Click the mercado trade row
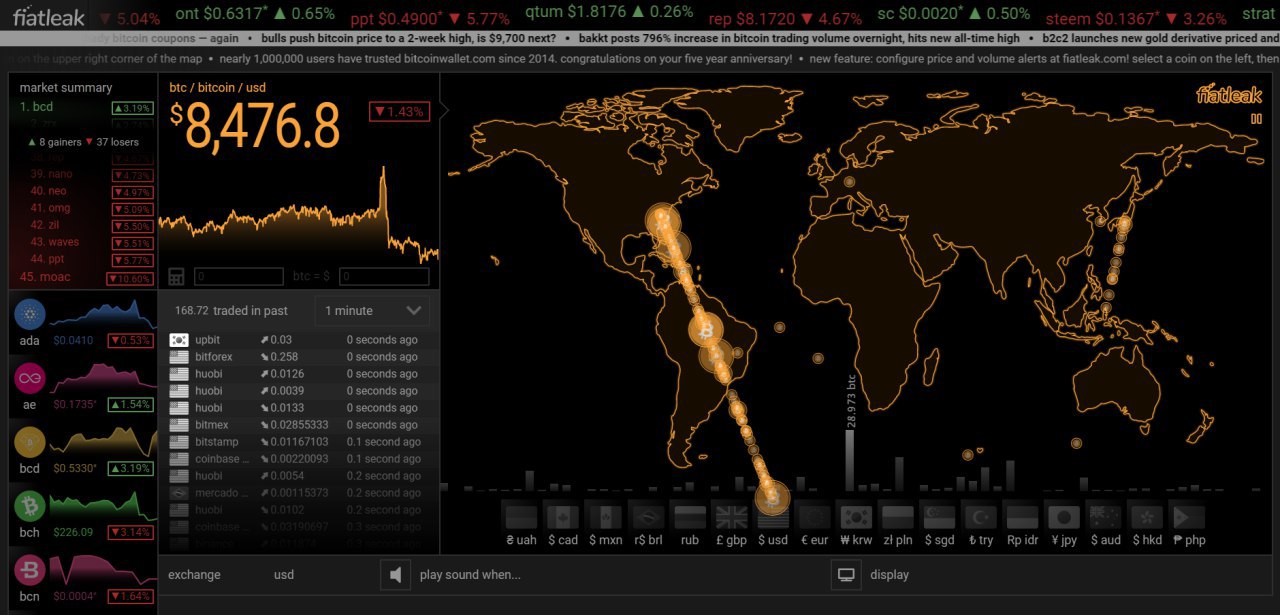1280x615 pixels. pyautogui.click(x=299, y=493)
